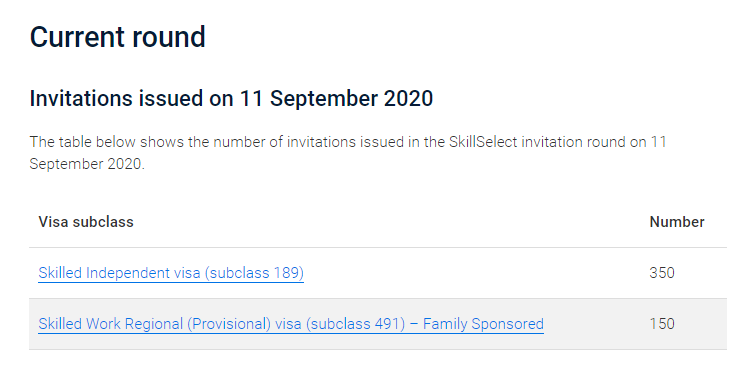Select the 350 invitations number cell

click(662, 273)
